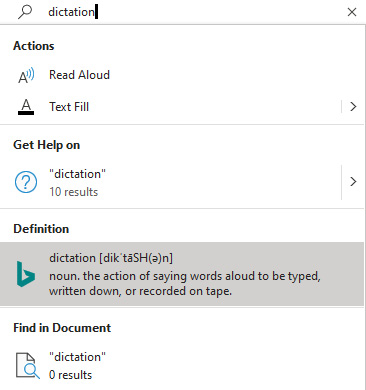Select the Read Aloud action
Image resolution: width=366 pixels, height=390 pixels.
coord(182,75)
